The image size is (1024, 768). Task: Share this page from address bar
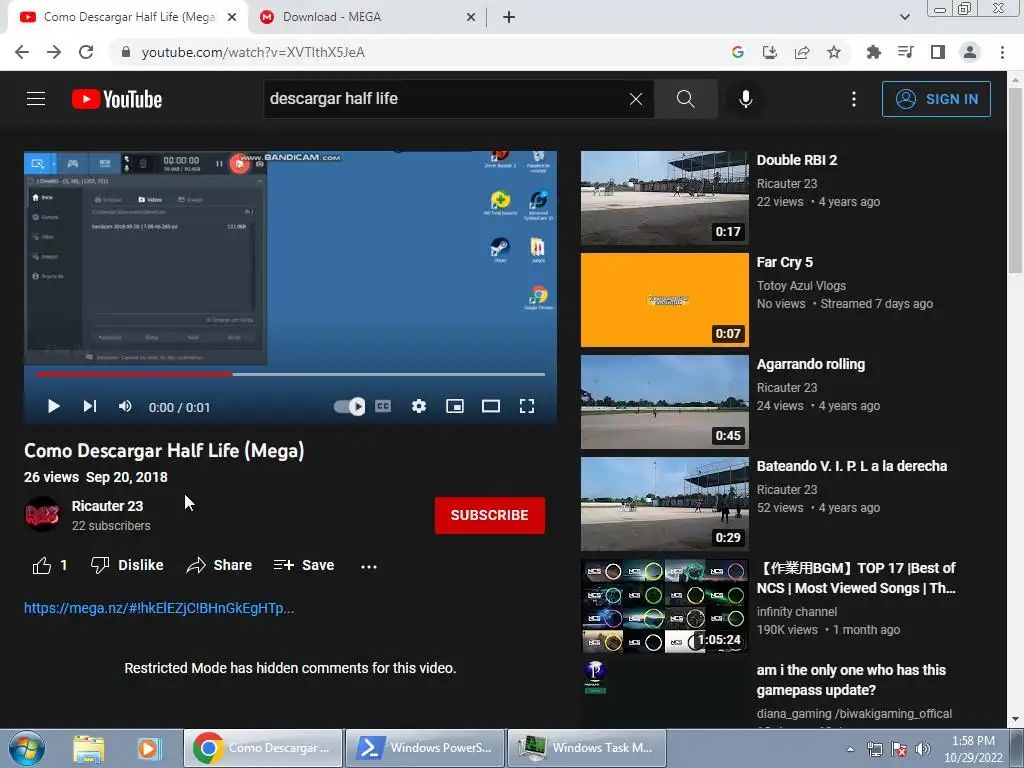pos(802,52)
